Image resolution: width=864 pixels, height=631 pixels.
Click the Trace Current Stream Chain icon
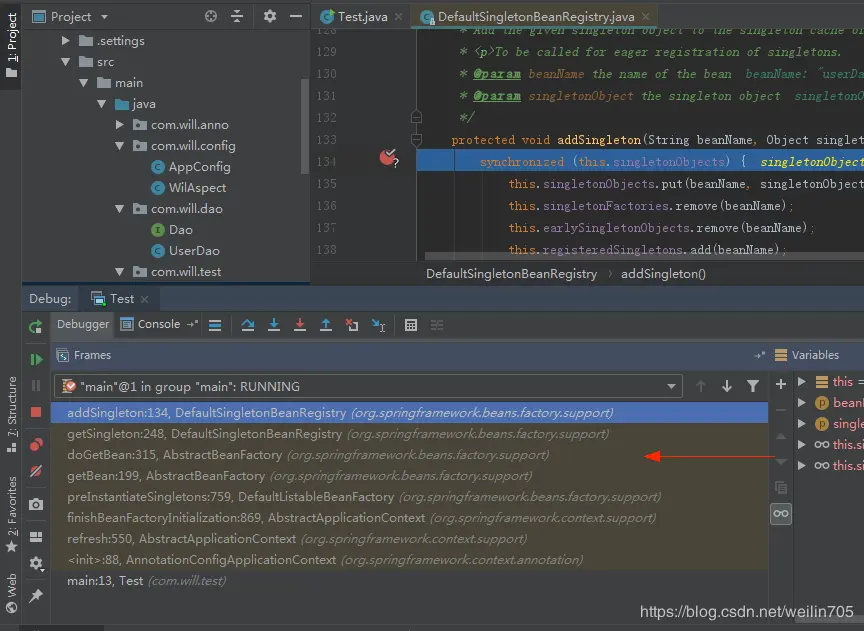[437, 325]
